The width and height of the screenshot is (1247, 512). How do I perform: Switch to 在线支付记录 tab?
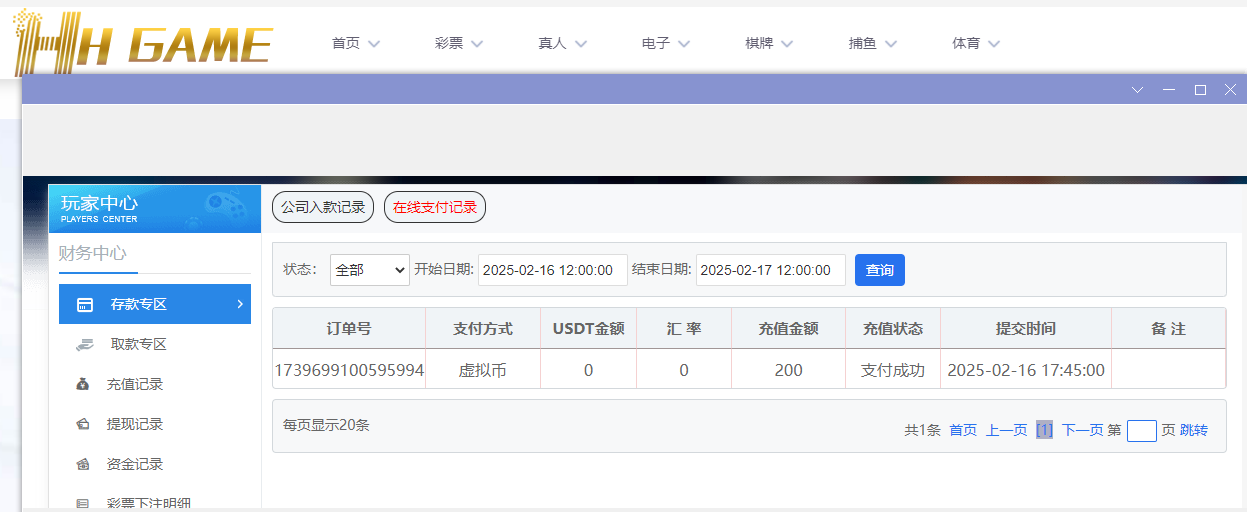coord(434,208)
